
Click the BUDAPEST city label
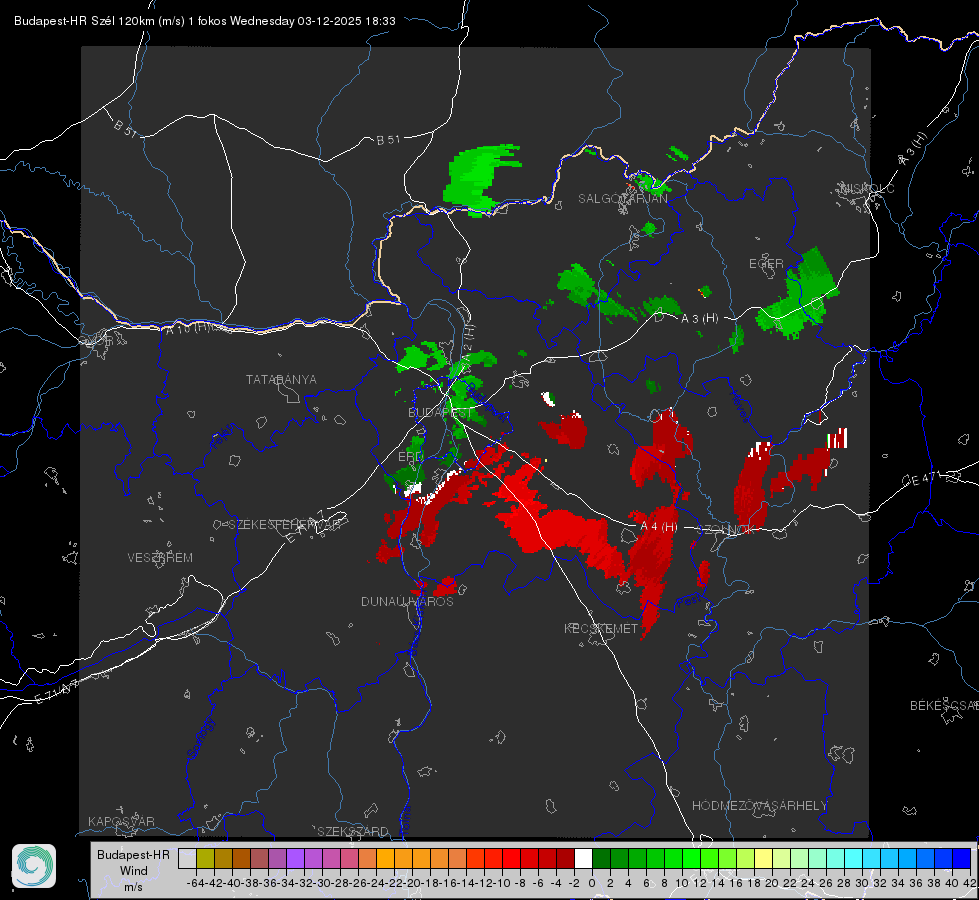440,412
